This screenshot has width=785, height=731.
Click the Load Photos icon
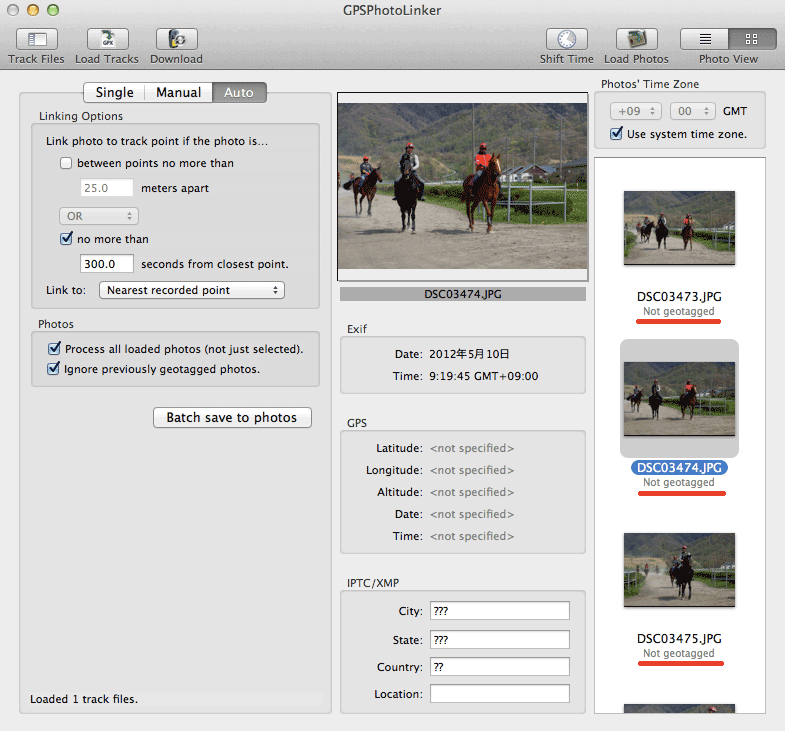637,39
